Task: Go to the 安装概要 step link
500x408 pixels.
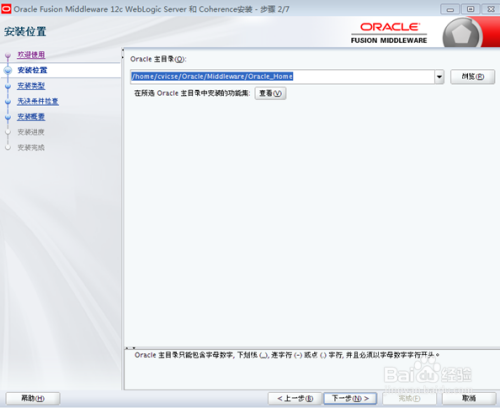Action: point(31,117)
